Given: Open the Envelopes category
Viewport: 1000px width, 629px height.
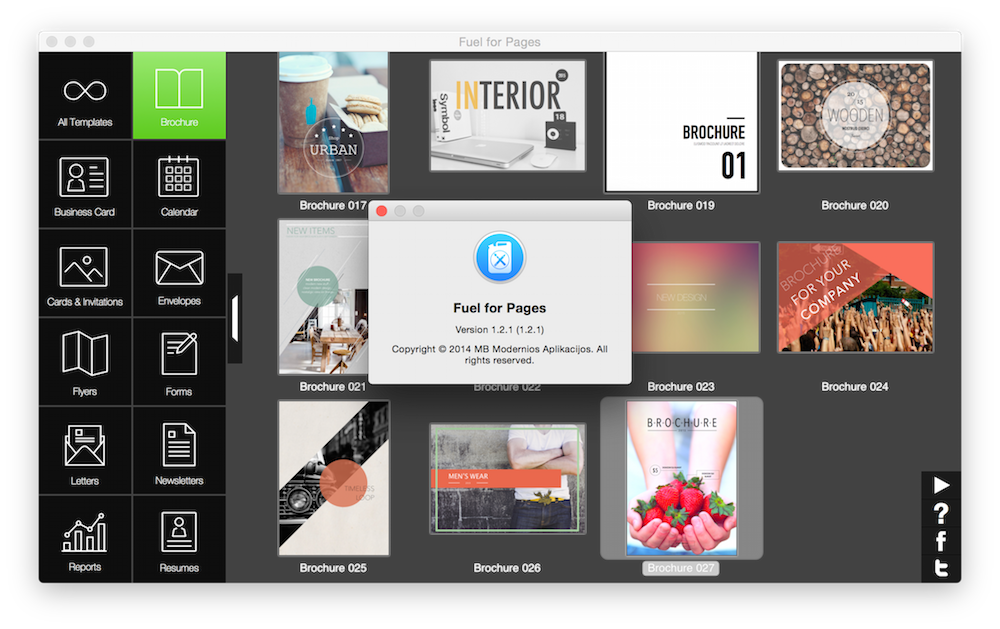Looking at the screenshot, I should tap(179, 274).
